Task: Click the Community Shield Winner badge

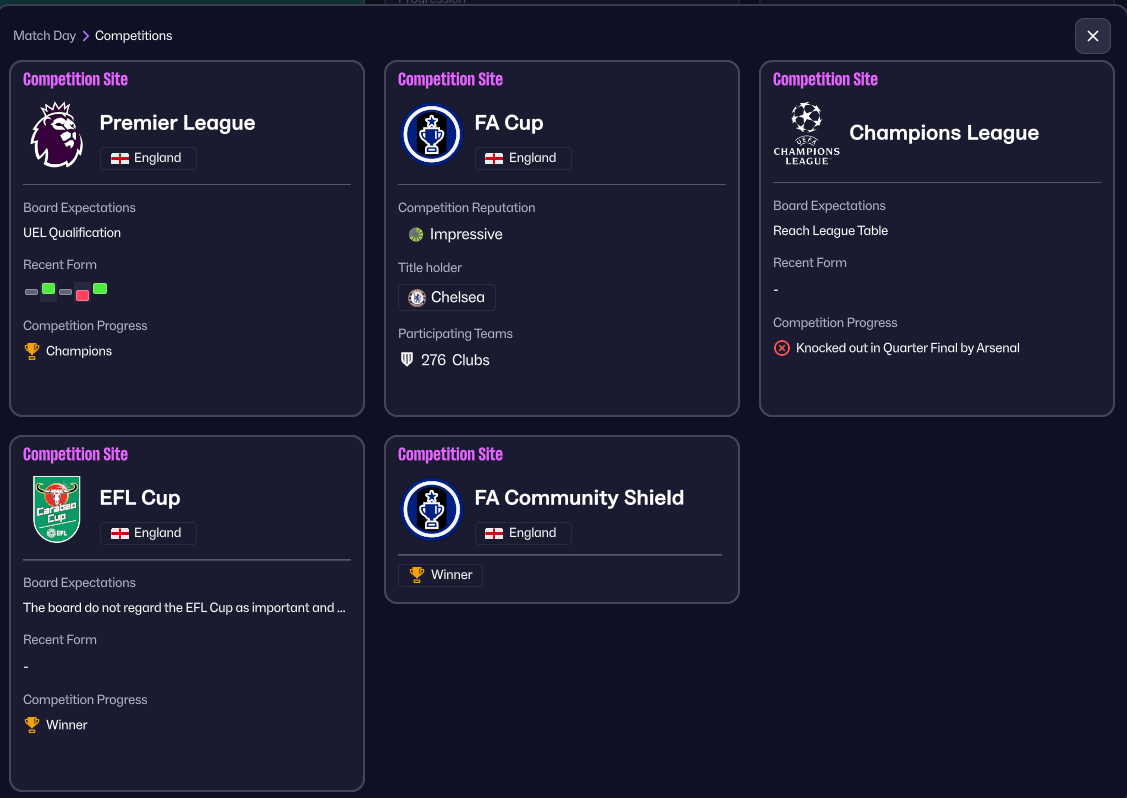Action: tap(440, 575)
